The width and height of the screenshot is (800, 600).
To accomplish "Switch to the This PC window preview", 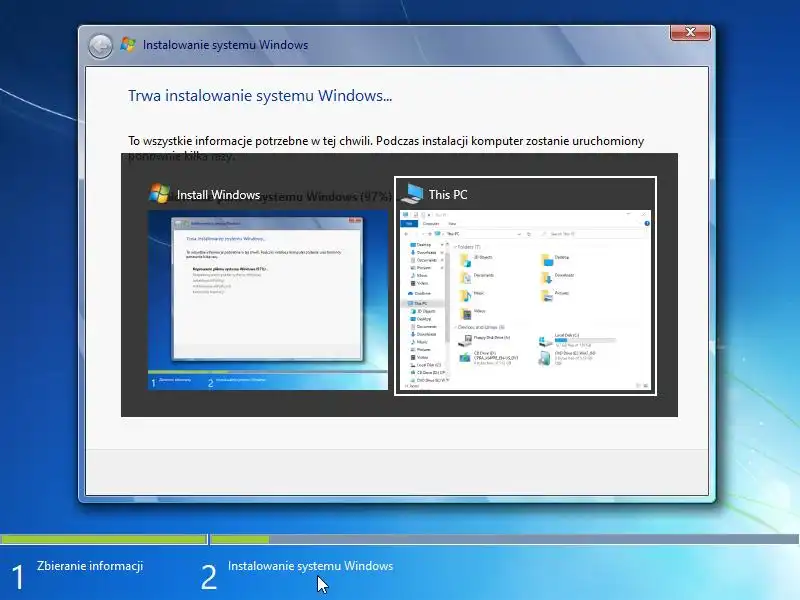I will tap(526, 286).
